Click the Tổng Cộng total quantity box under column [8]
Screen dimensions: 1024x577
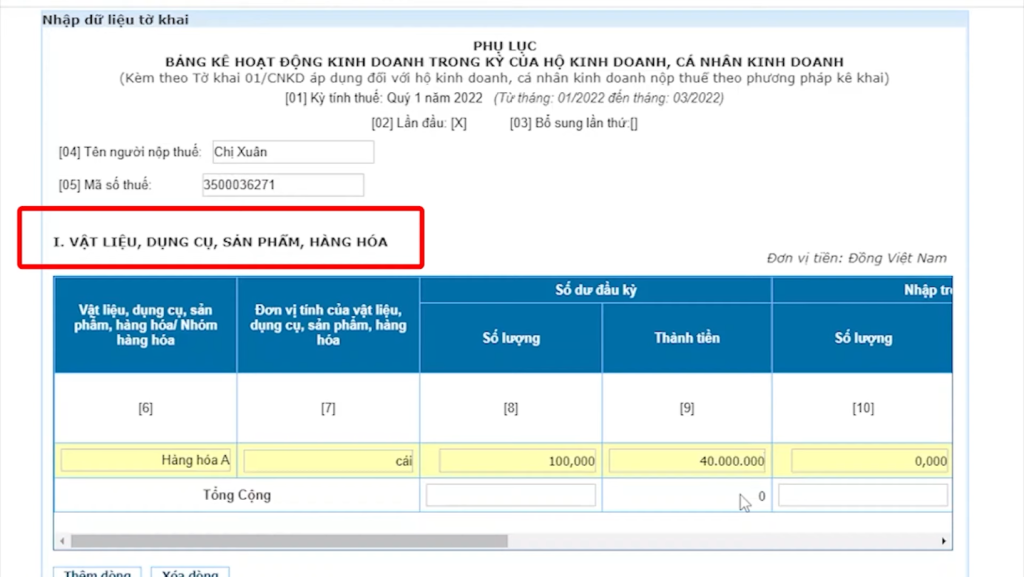511,495
